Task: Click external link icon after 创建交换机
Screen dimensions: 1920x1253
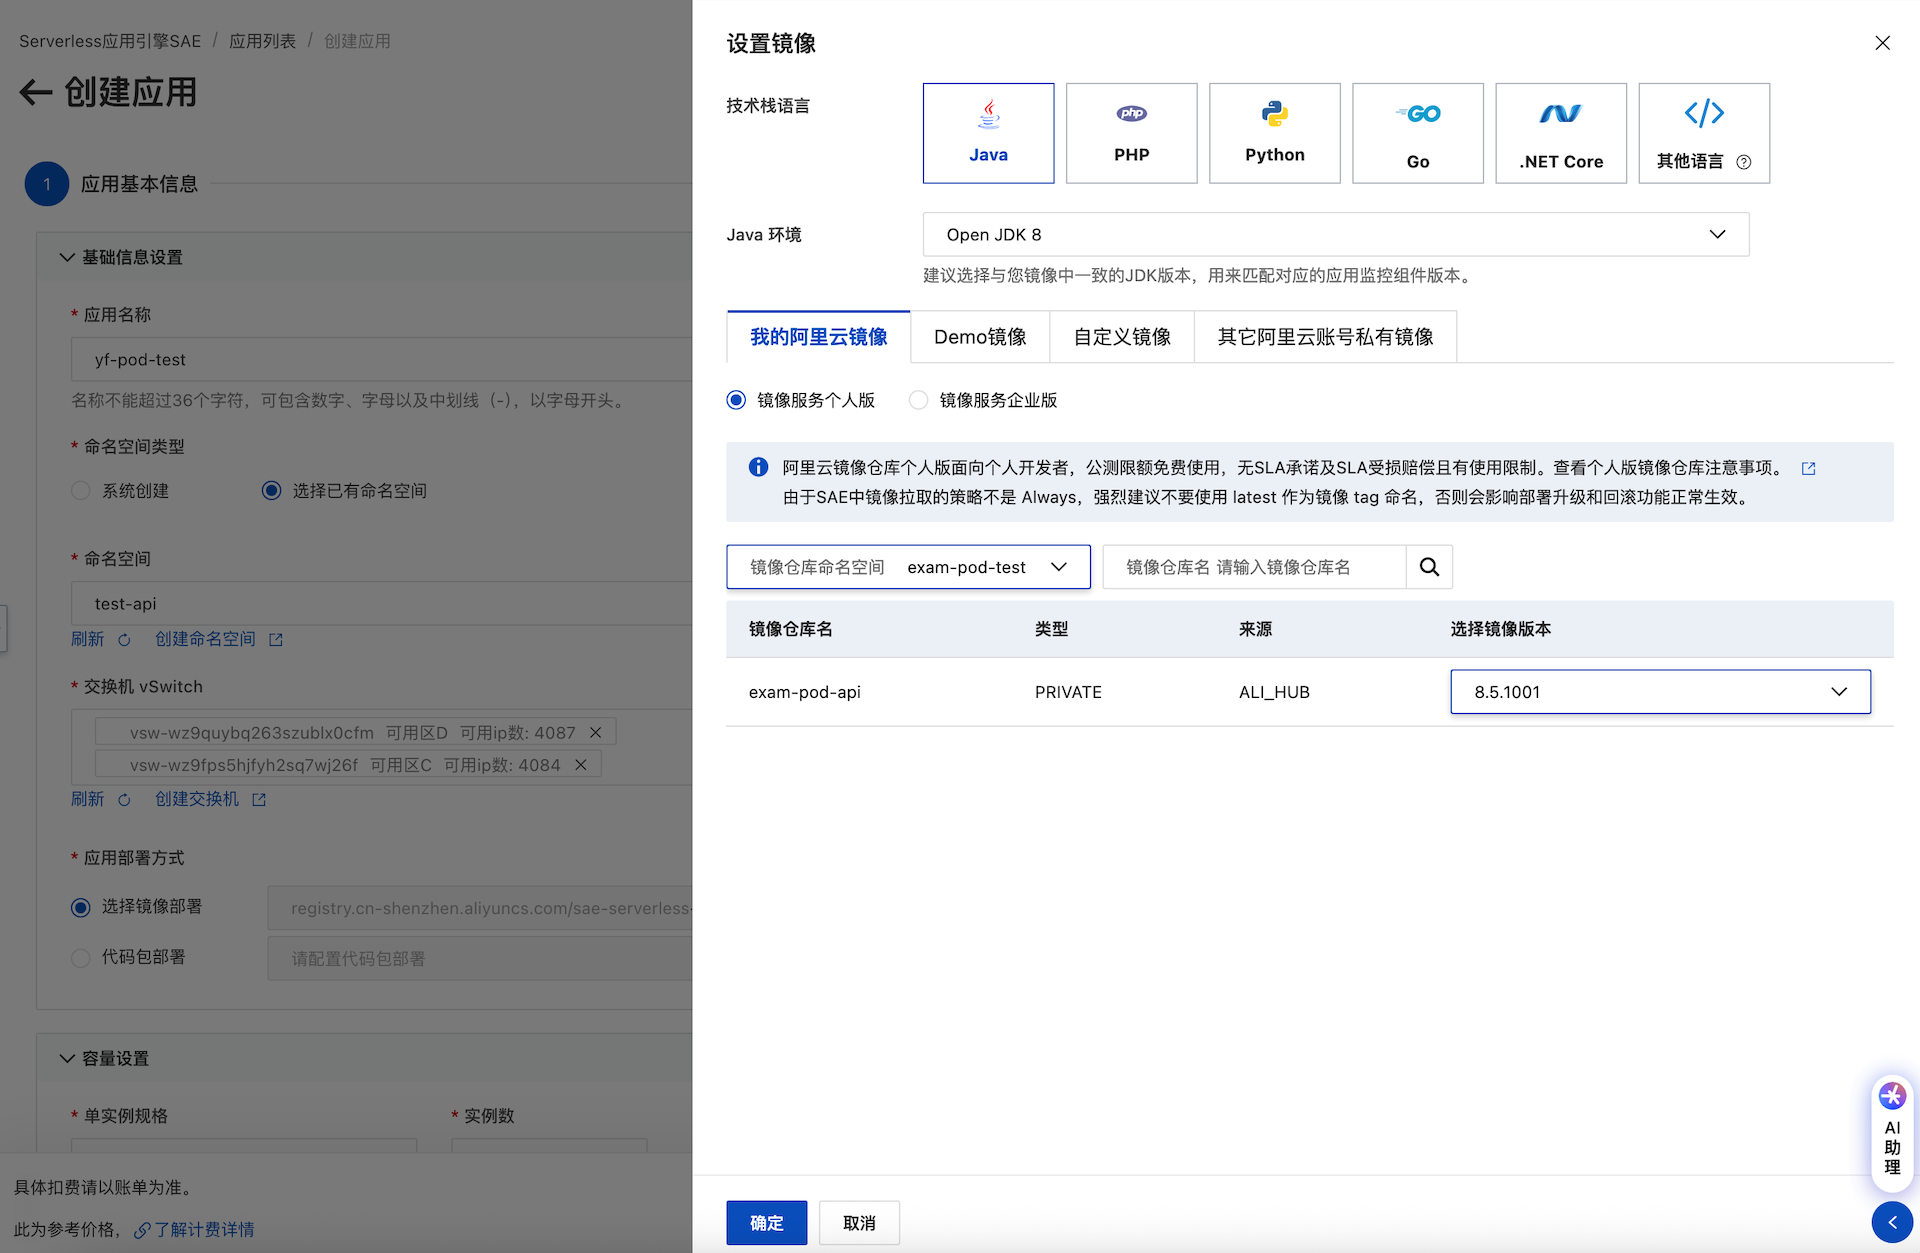Action: point(259,800)
